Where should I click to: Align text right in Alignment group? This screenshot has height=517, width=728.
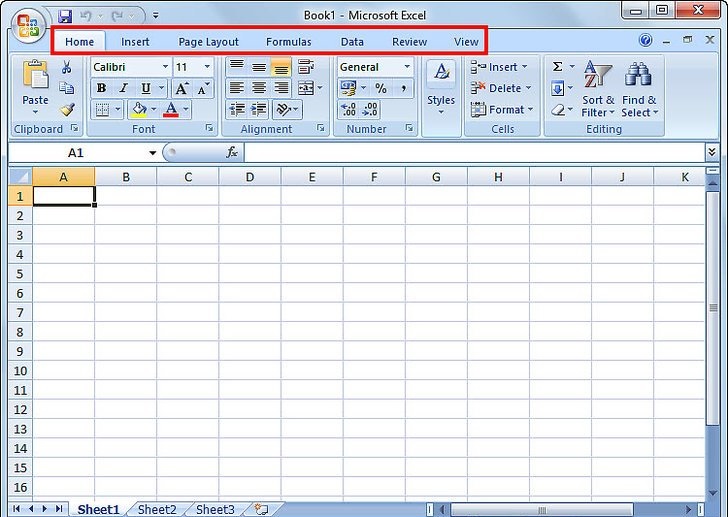click(x=281, y=88)
